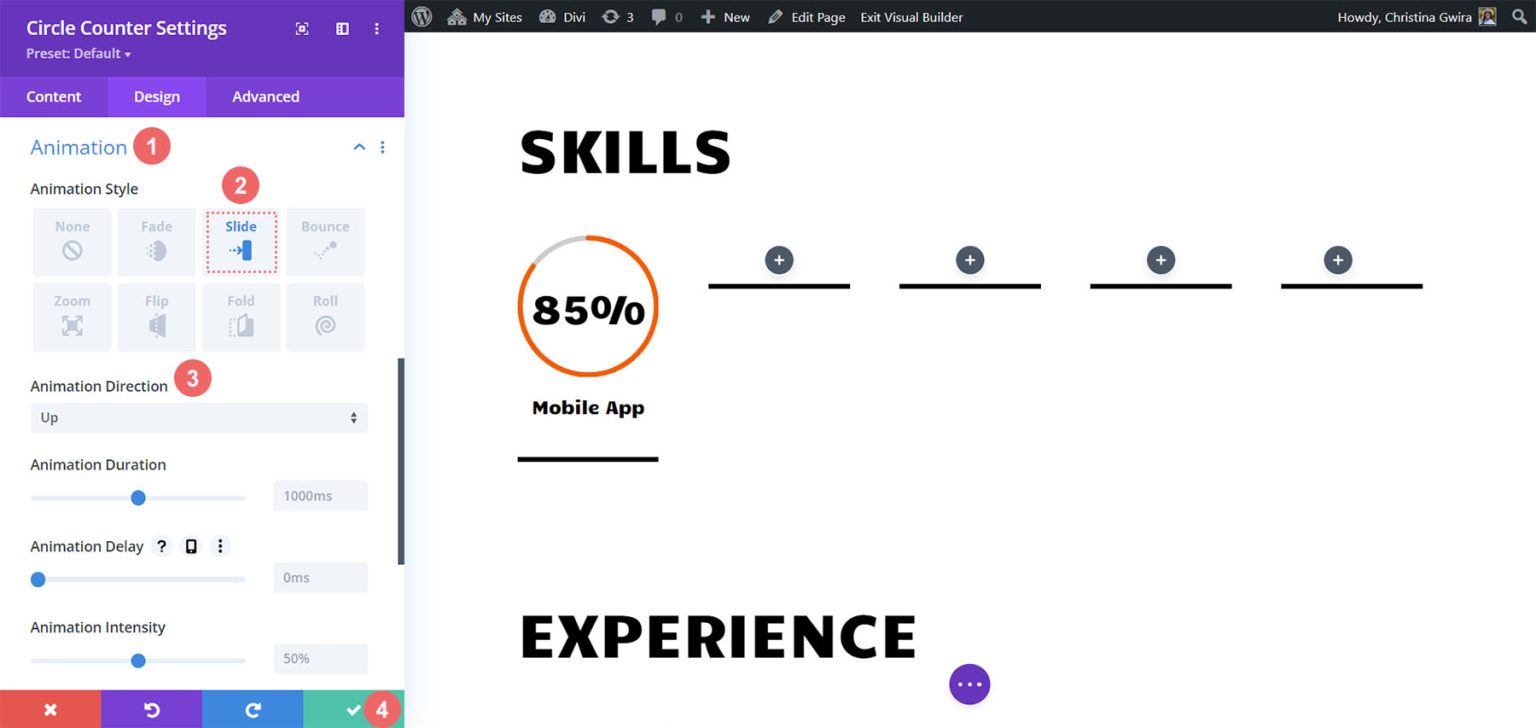Set animation style to None

click(71, 241)
